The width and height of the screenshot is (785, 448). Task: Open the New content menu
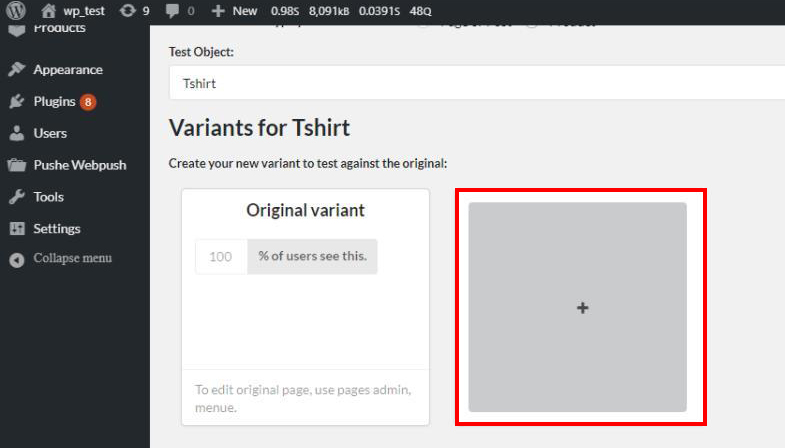[244, 11]
